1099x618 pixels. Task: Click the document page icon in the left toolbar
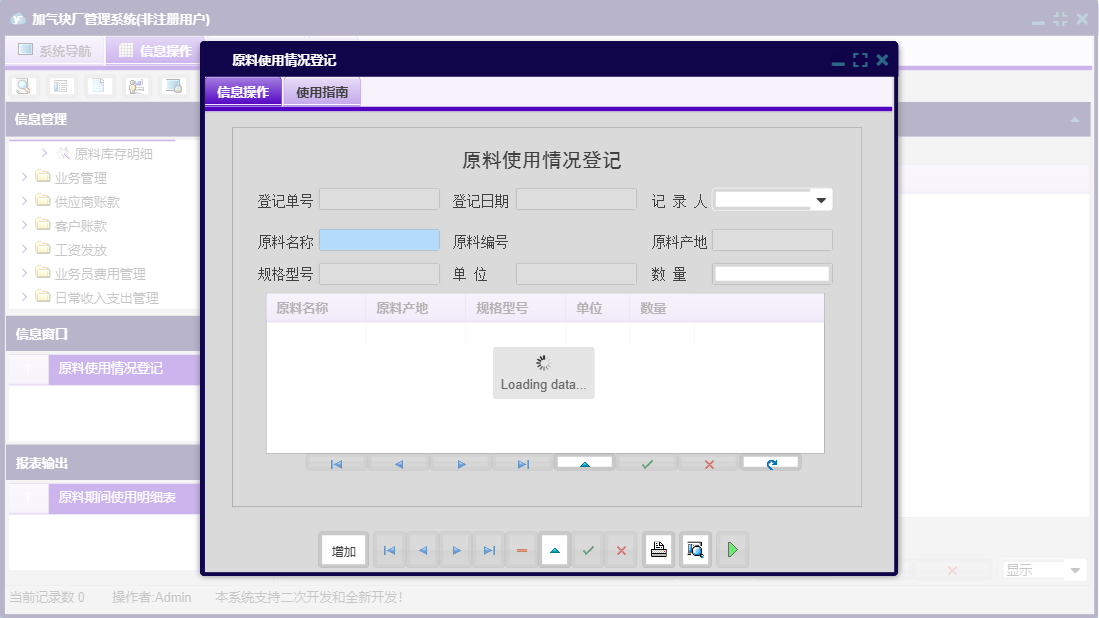point(98,86)
